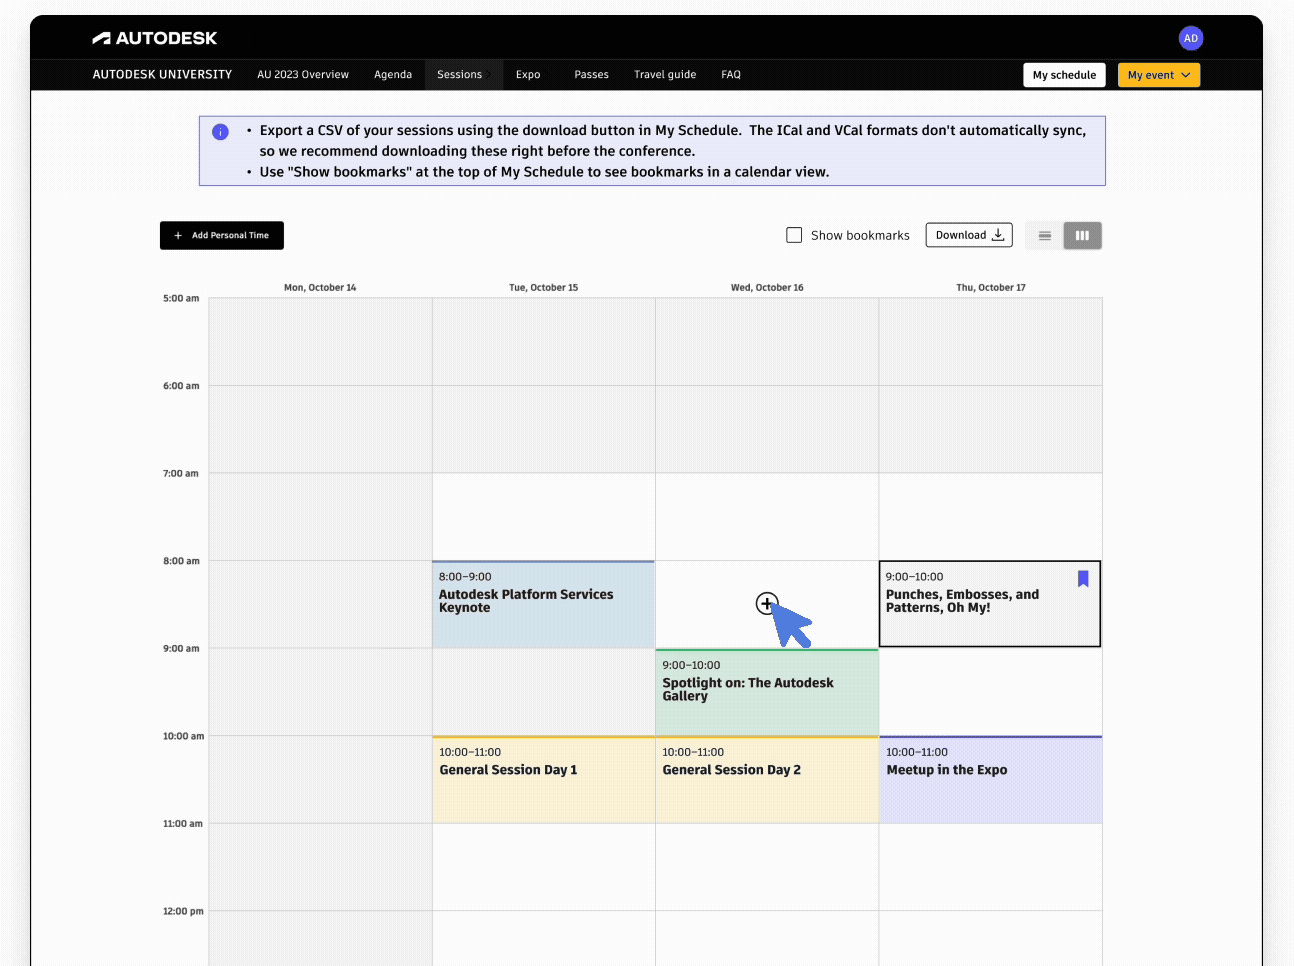Open the Travel guide page
Image resolution: width=1294 pixels, height=966 pixels.
click(665, 75)
